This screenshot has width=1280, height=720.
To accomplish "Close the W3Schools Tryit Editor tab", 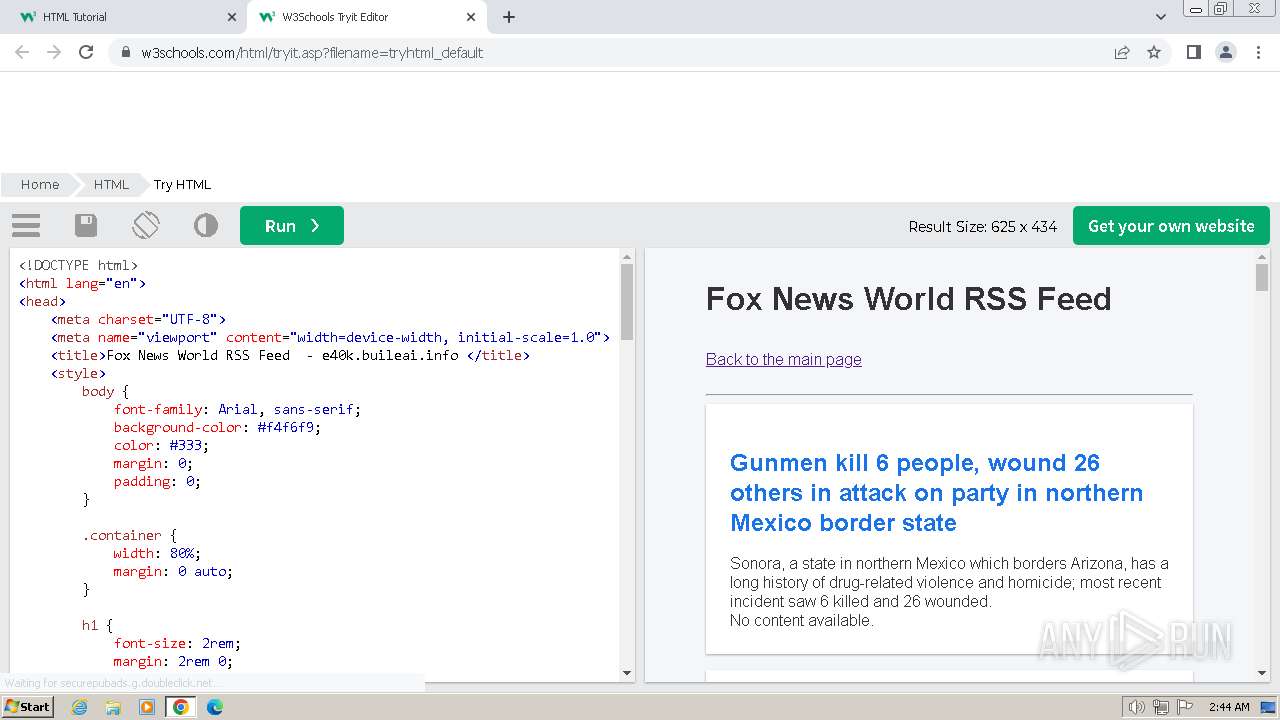I will point(471,17).
